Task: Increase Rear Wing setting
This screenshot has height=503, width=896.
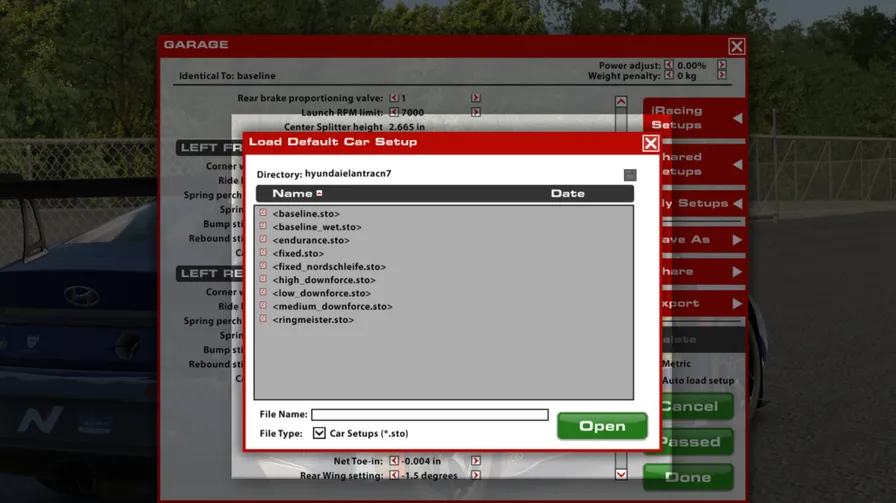Action: coord(475,474)
